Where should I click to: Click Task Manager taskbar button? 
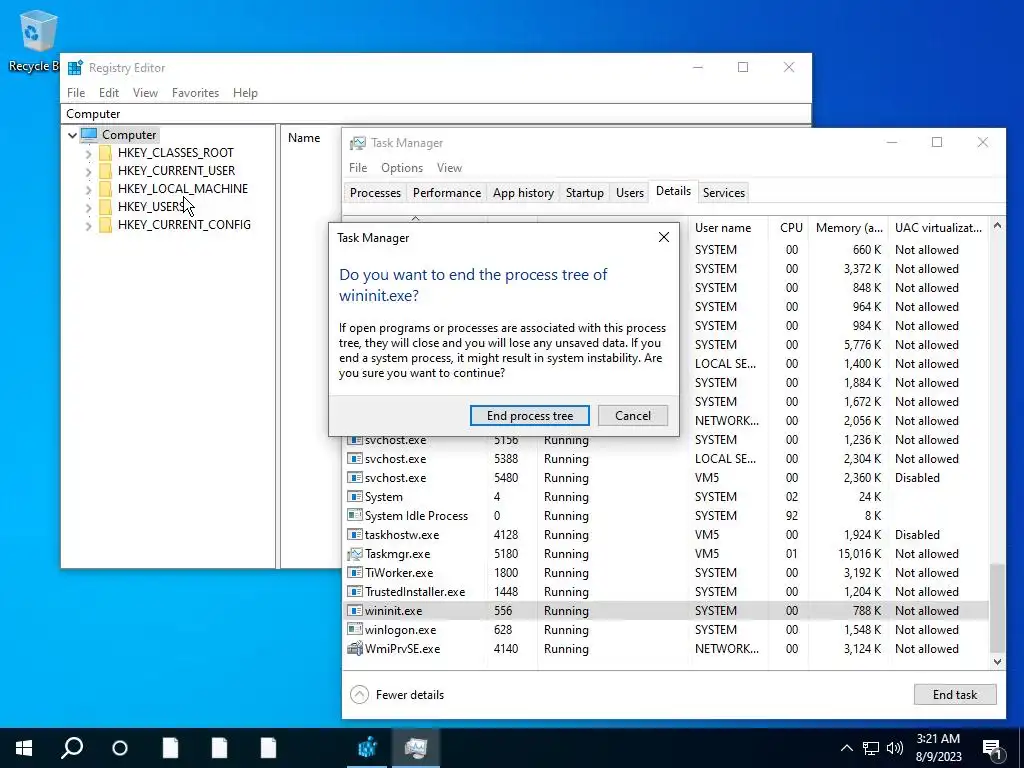pos(416,748)
